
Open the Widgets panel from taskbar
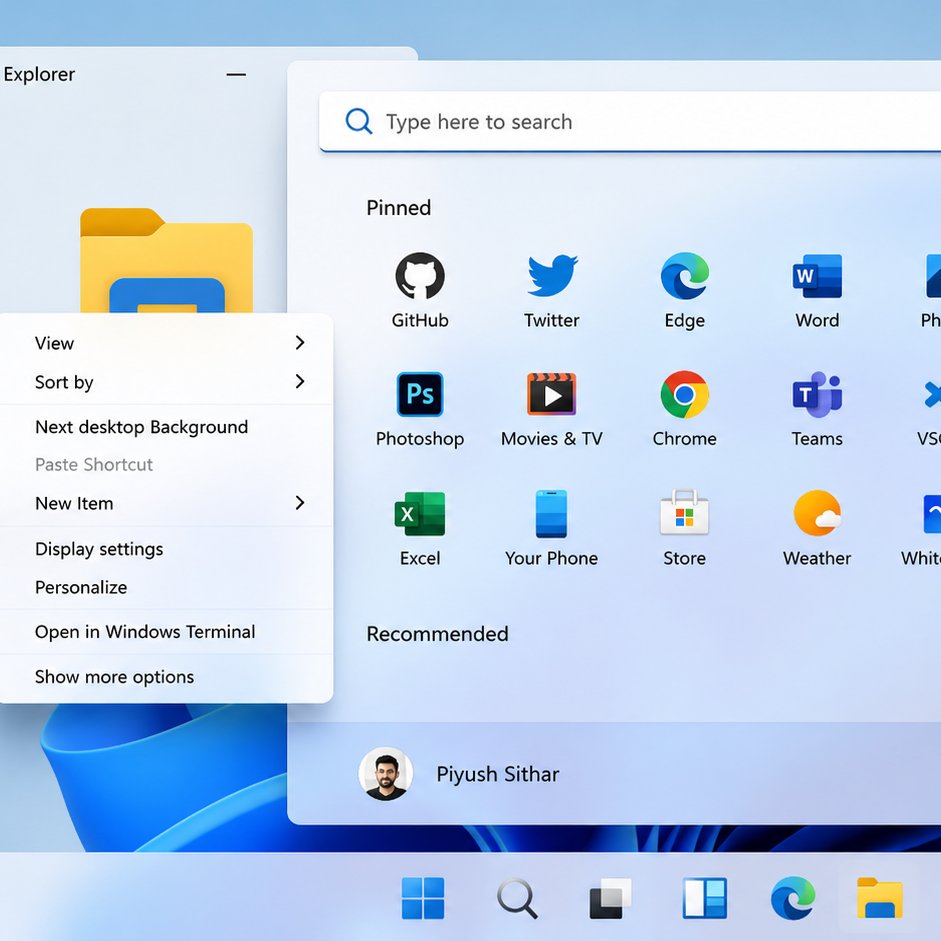click(705, 898)
